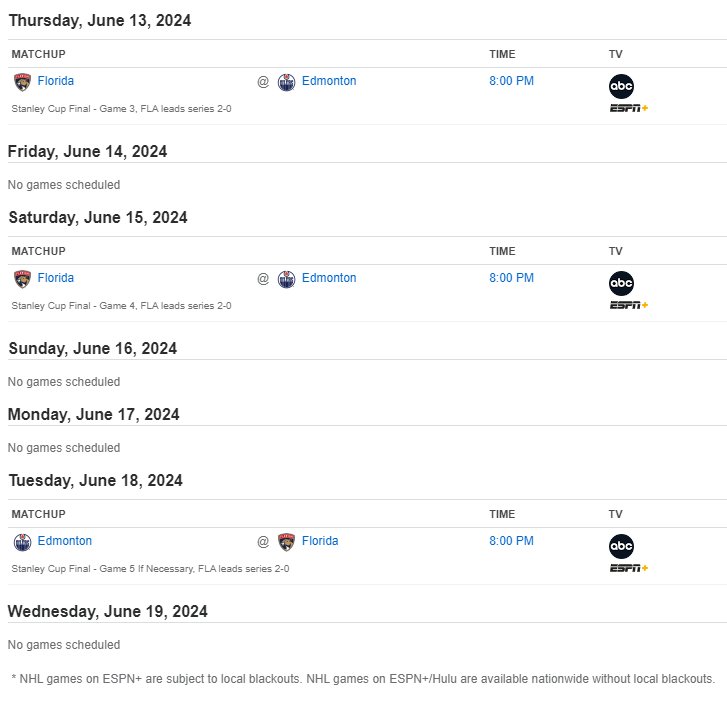Click Florida Panthers logo in June 13 game
The height and width of the screenshot is (702, 727).
pos(22,82)
